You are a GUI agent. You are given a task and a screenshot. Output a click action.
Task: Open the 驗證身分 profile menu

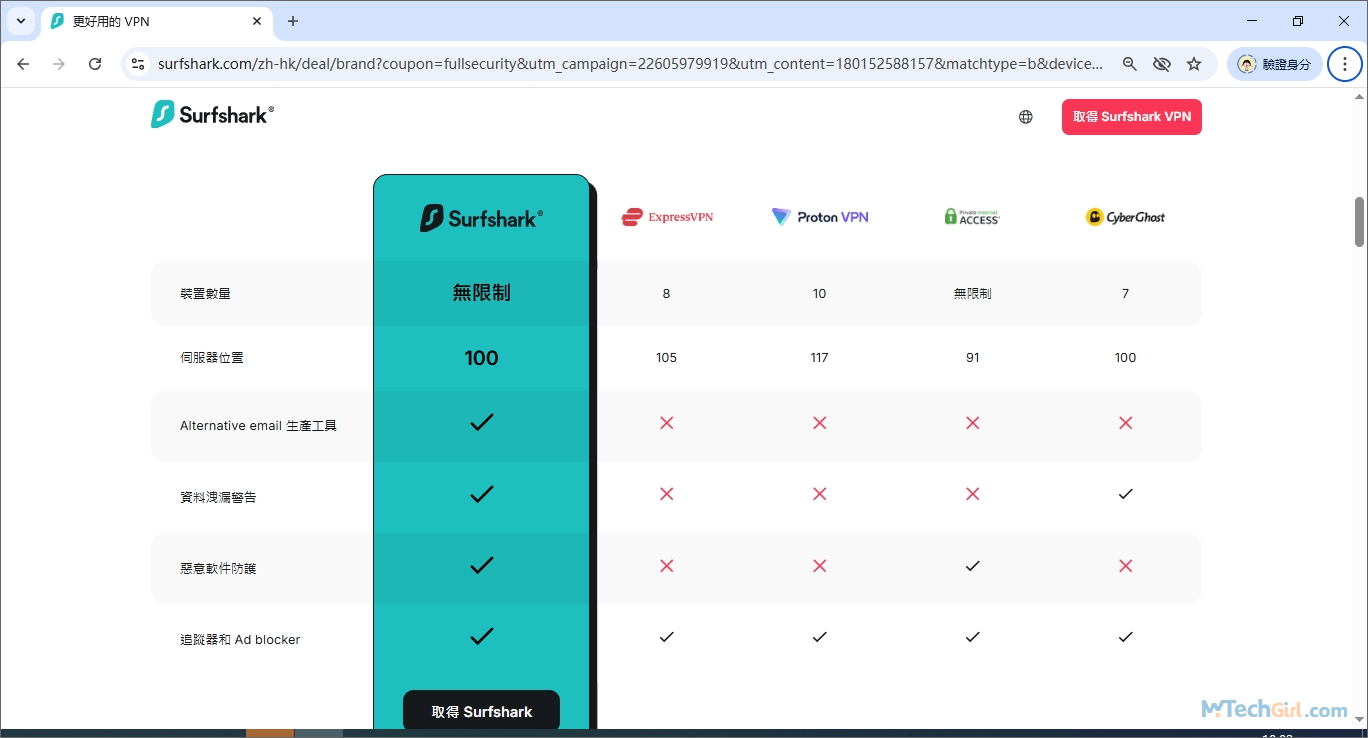[x=1274, y=63]
